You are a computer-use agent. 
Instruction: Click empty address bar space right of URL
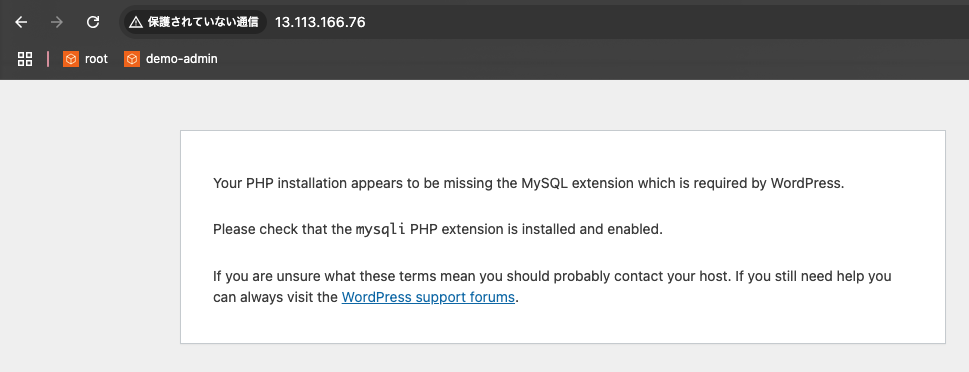click(x=667, y=22)
